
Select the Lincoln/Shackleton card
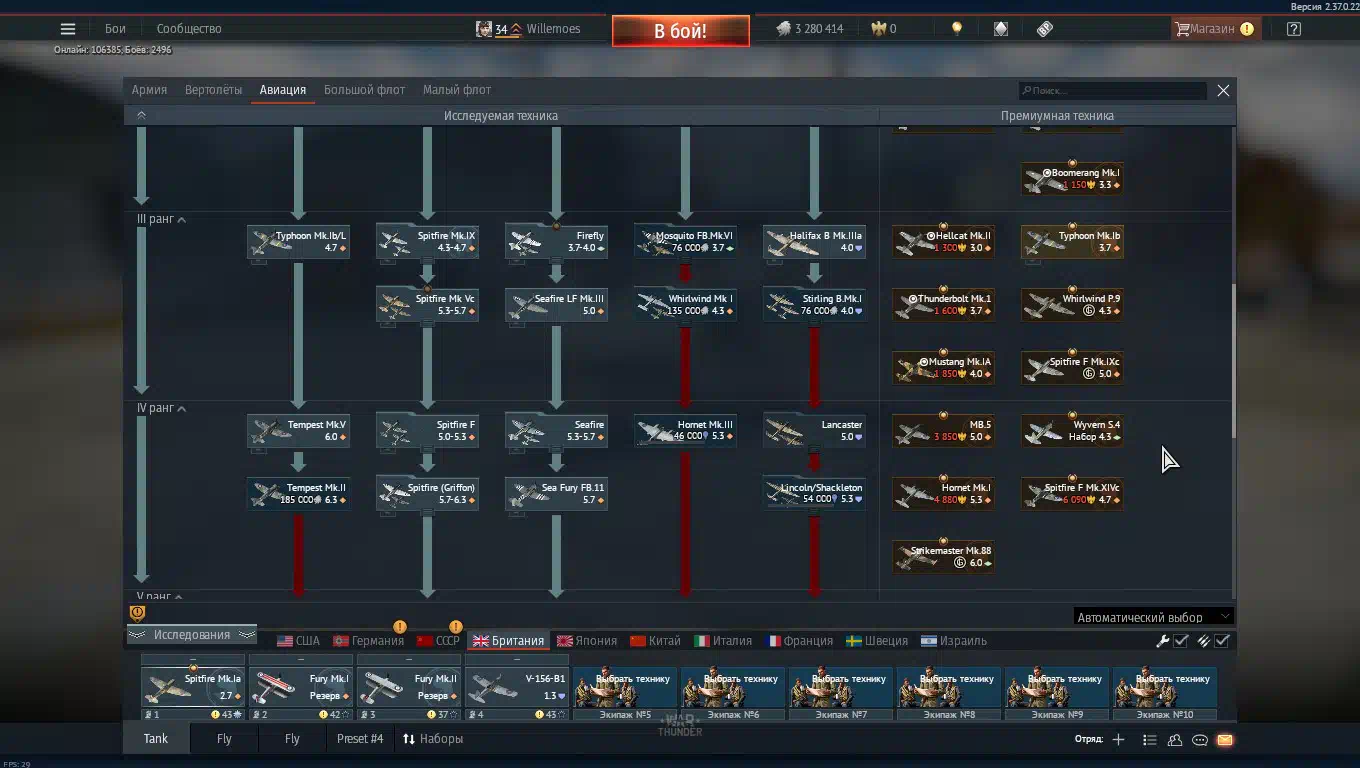point(814,494)
